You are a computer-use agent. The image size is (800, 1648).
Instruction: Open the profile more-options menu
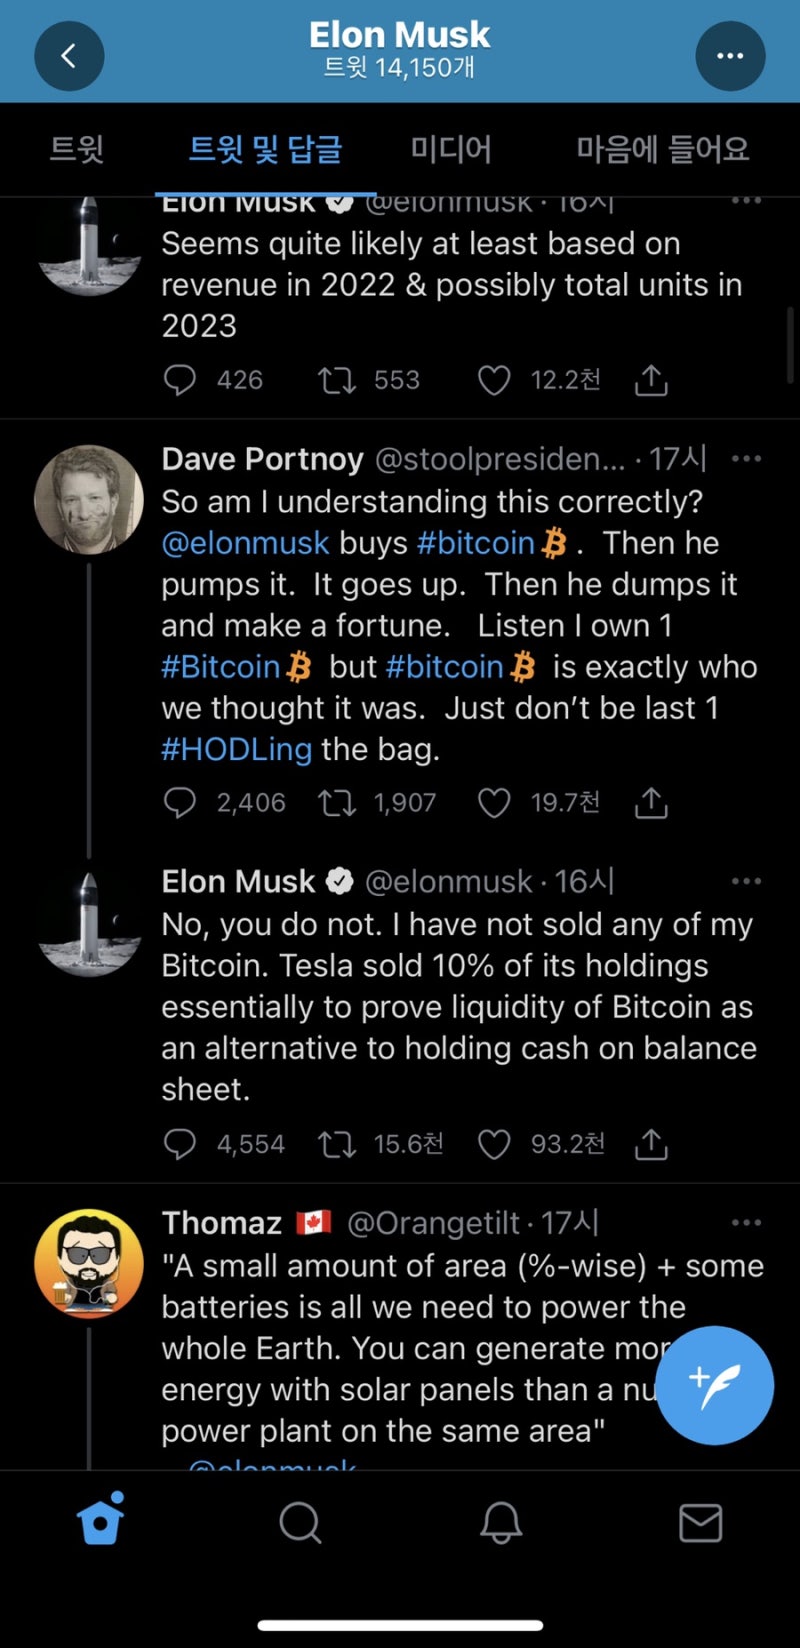click(x=730, y=56)
